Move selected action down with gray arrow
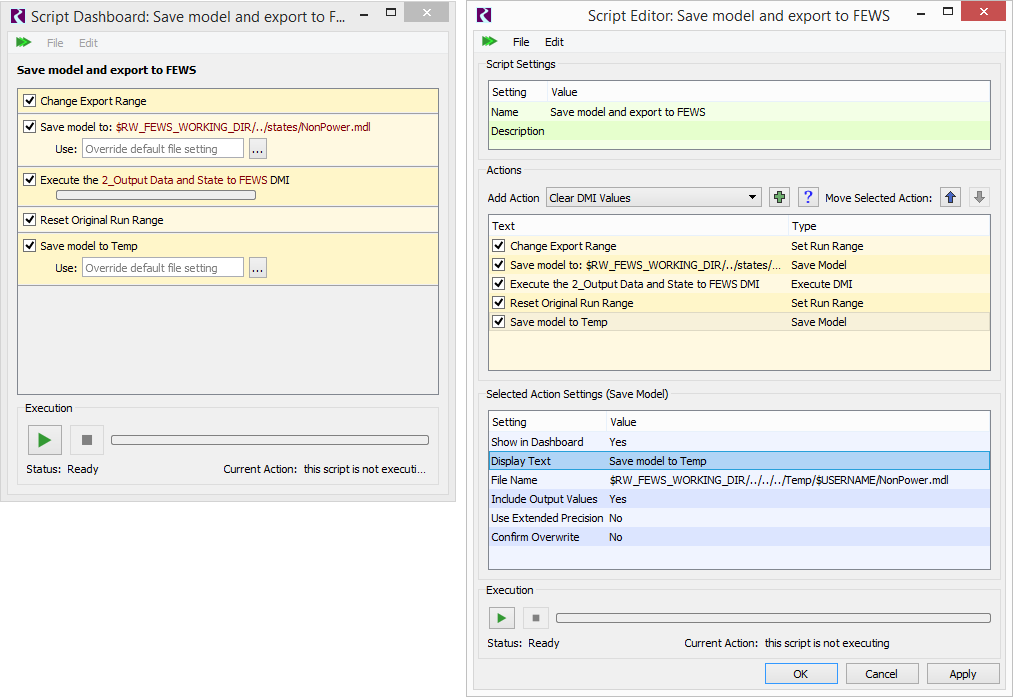Image resolution: width=1013 pixels, height=697 pixels. point(979,197)
